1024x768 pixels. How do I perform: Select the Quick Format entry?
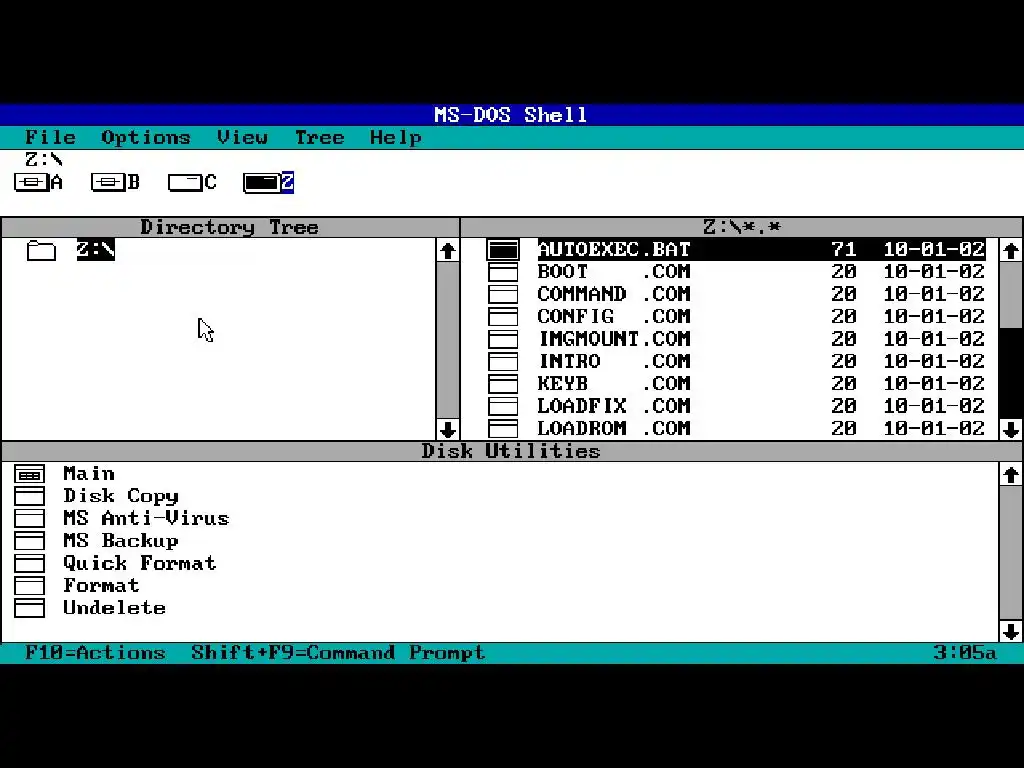(140, 563)
